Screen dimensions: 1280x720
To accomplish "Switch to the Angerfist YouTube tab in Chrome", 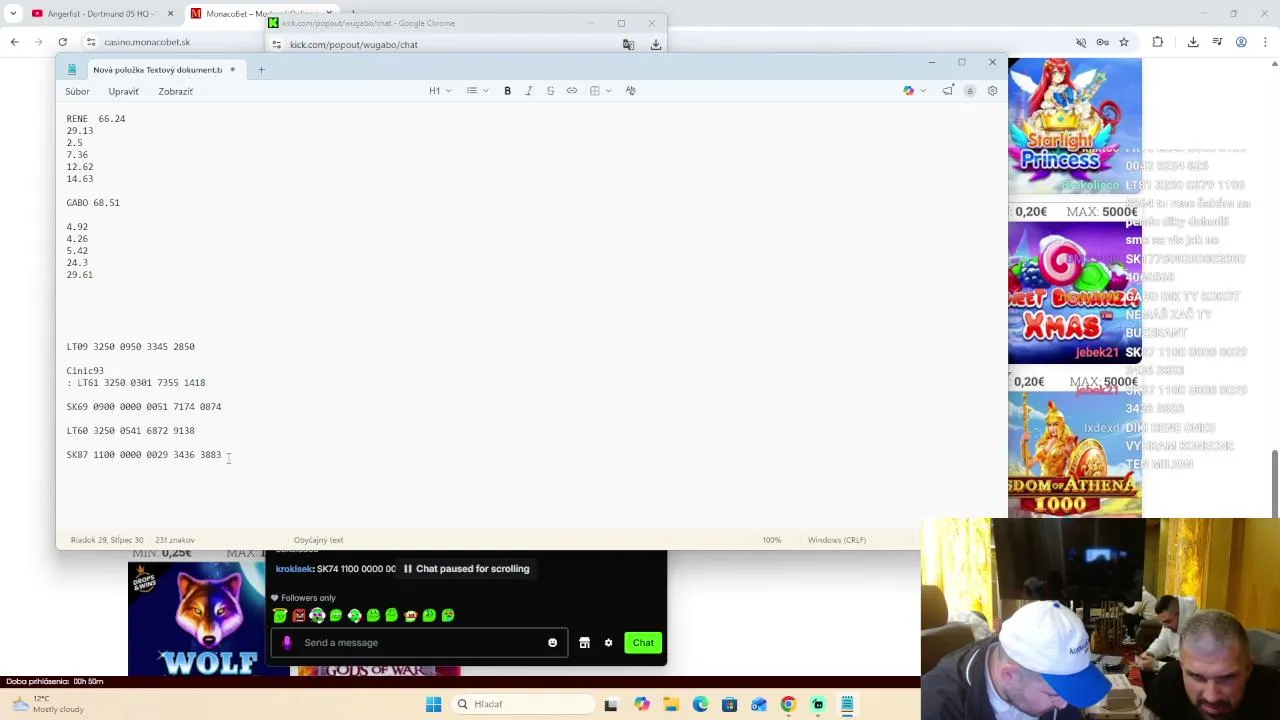I will (x=102, y=14).
